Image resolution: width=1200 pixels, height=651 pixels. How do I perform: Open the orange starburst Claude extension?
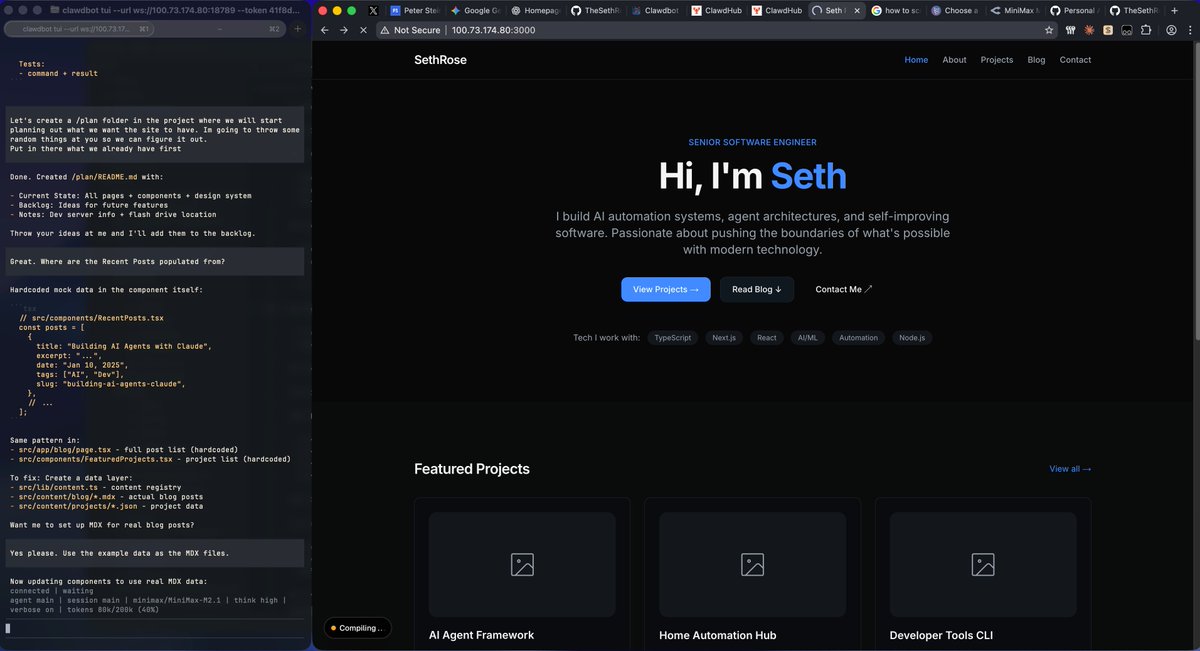point(1089,30)
